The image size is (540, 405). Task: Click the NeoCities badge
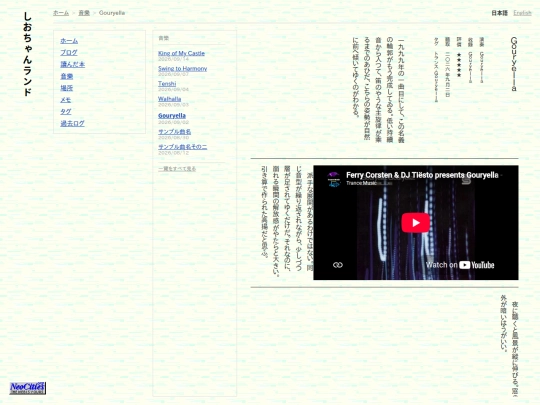click(x=28, y=388)
